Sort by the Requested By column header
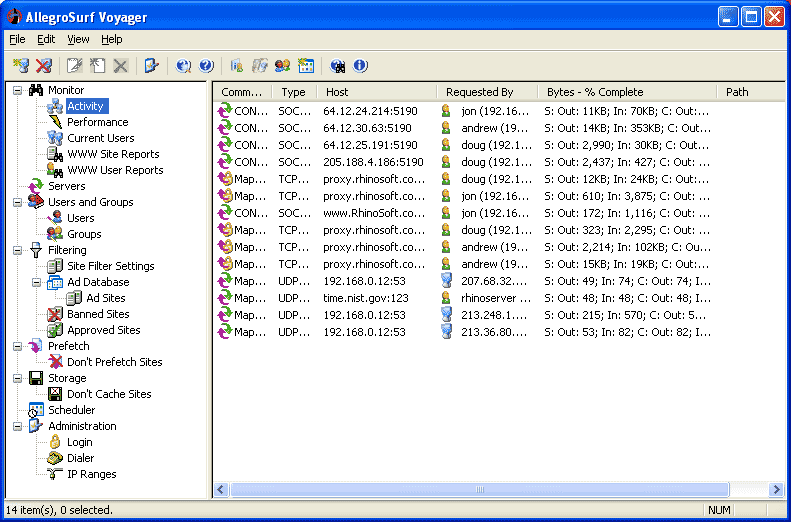Screen dimensions: 791x522 pyautogui.click(x=487, y=92)
